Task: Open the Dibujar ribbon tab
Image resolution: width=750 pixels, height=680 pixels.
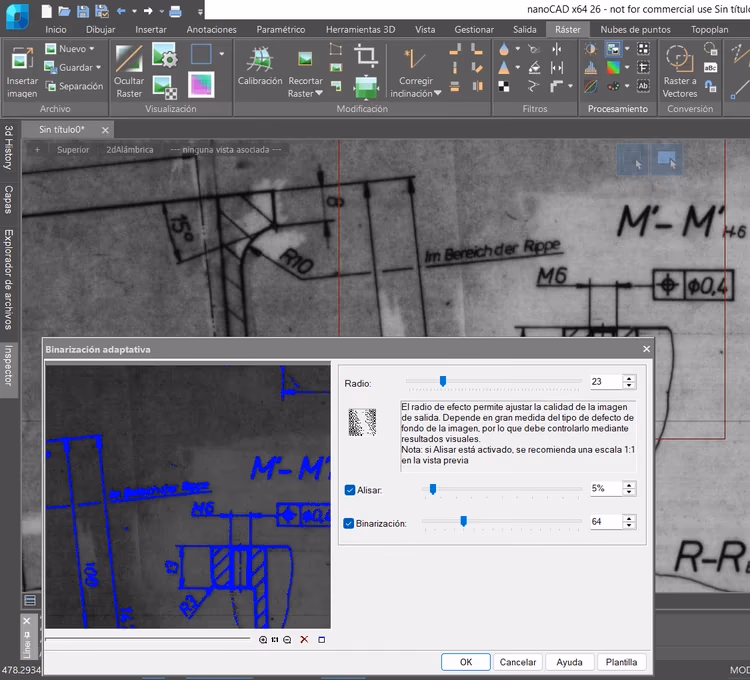Action: coord(100,30)
